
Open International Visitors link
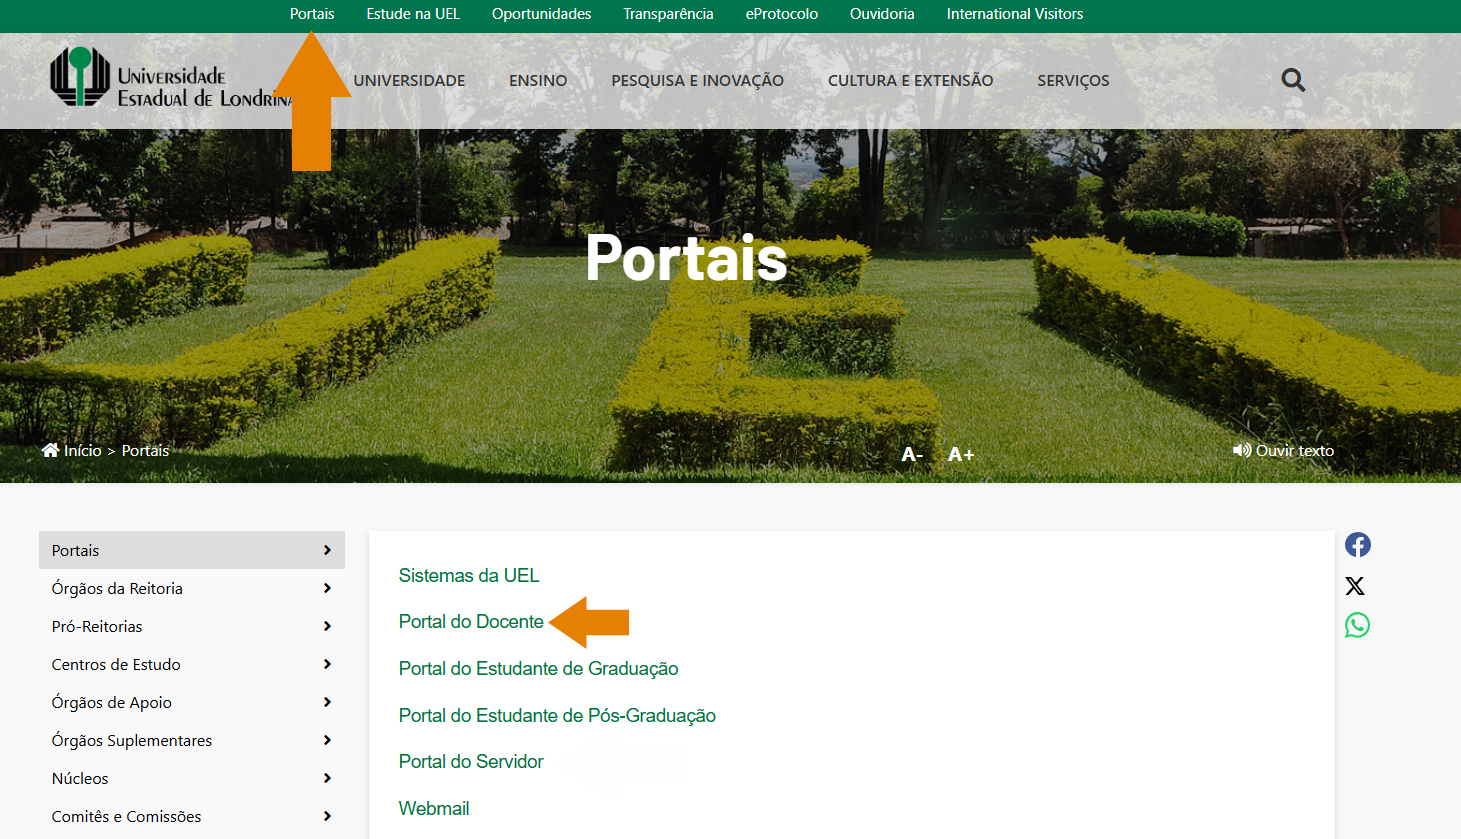click(1015, 14)
